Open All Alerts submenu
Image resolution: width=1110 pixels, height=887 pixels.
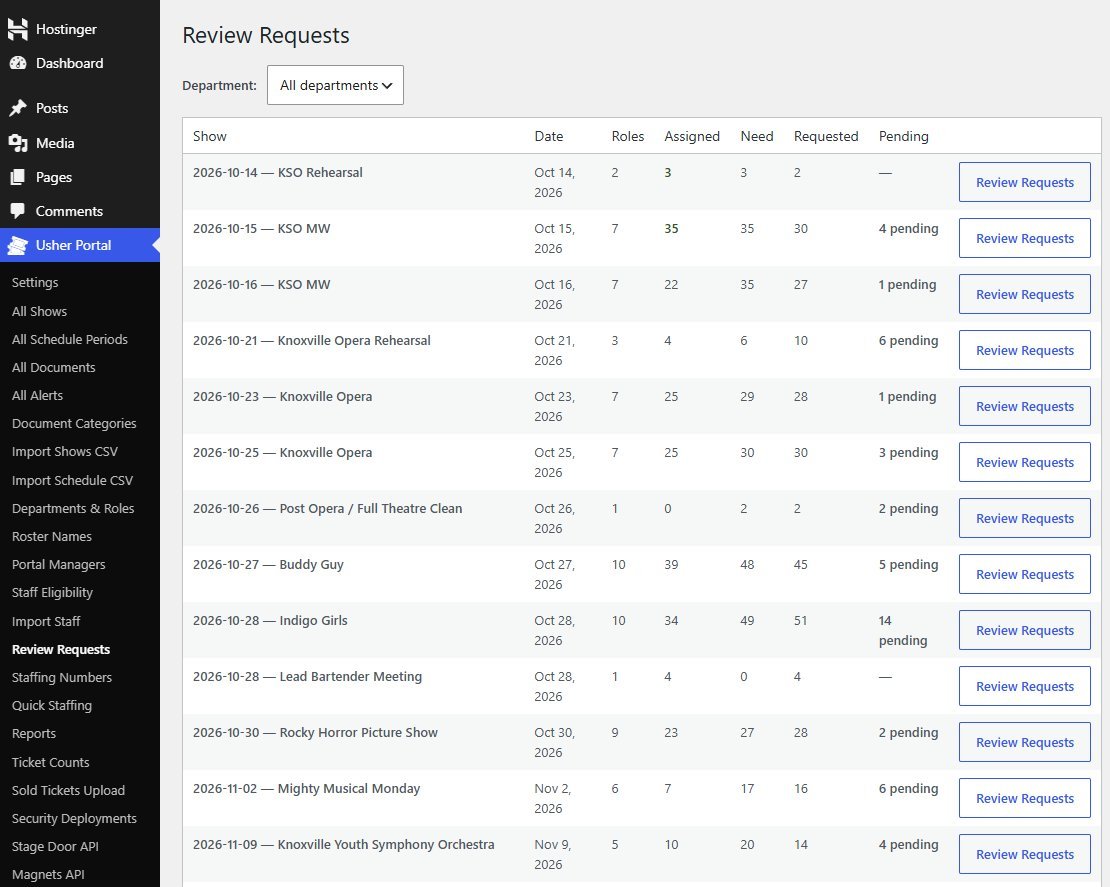click(38, 396)
